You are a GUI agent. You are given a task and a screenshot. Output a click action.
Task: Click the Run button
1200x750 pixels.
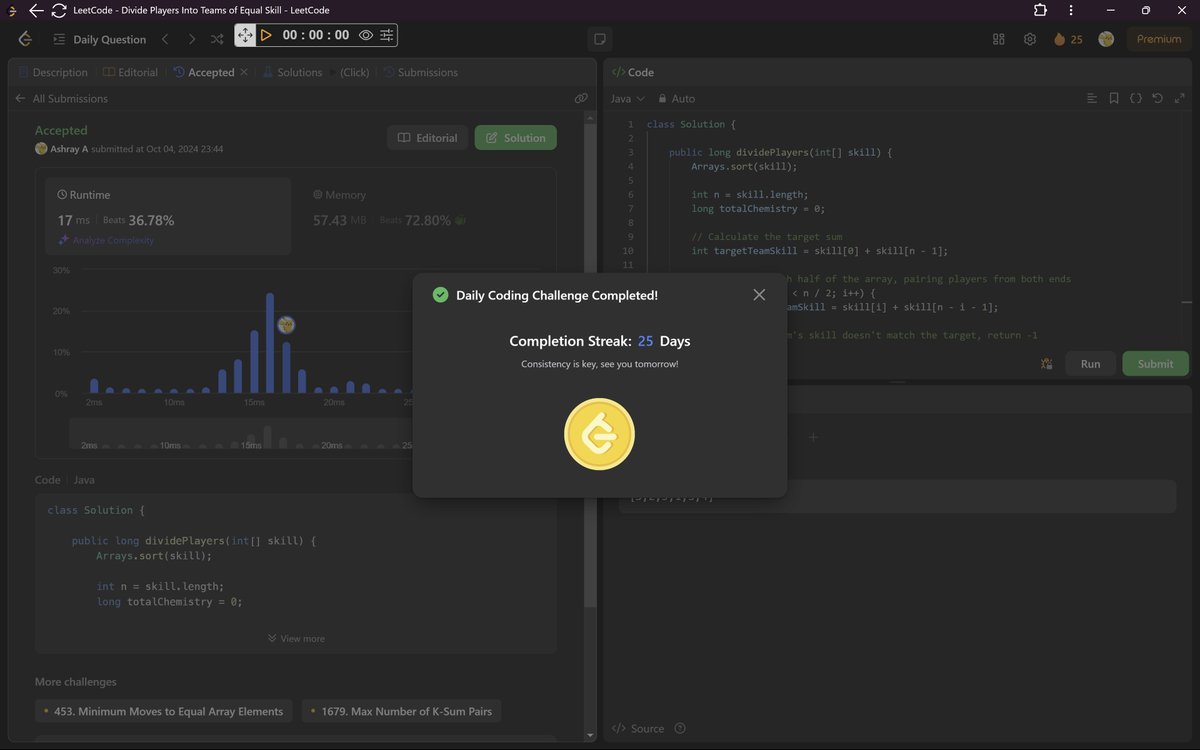(1090, 363)
